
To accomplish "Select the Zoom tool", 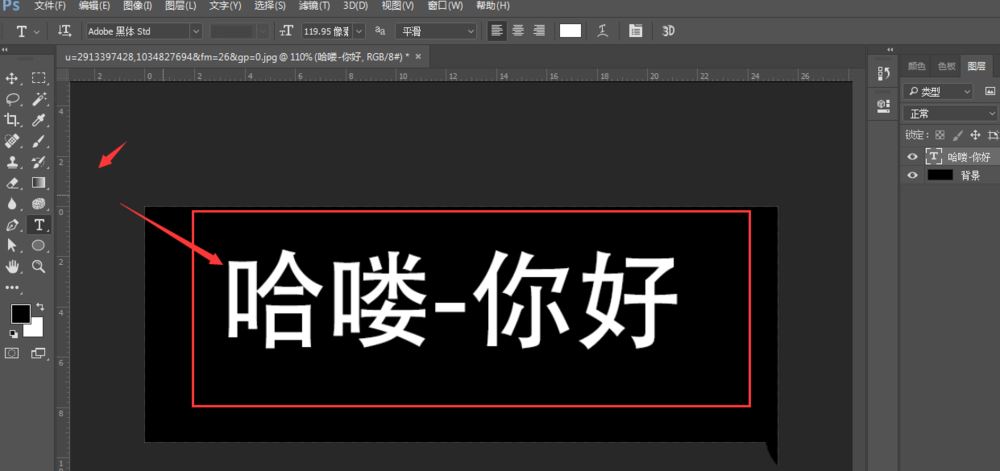I will (39, 266).
